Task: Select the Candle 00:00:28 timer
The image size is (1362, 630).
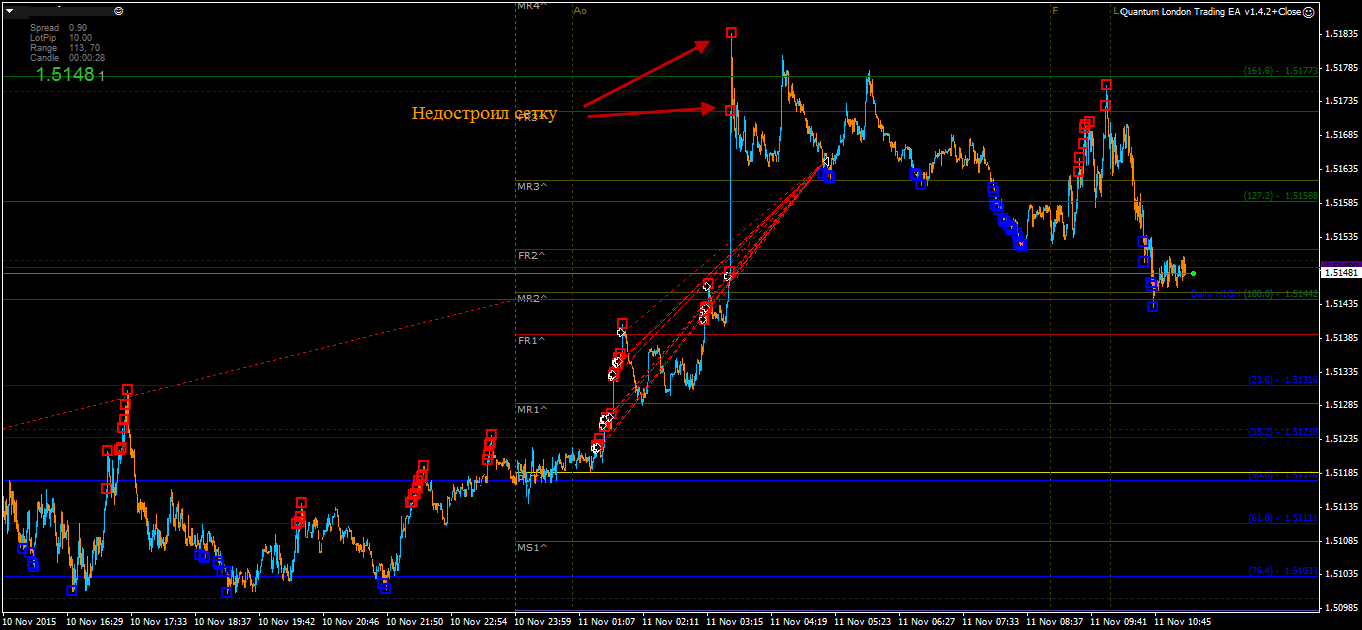Action: [x=68, y=58]
